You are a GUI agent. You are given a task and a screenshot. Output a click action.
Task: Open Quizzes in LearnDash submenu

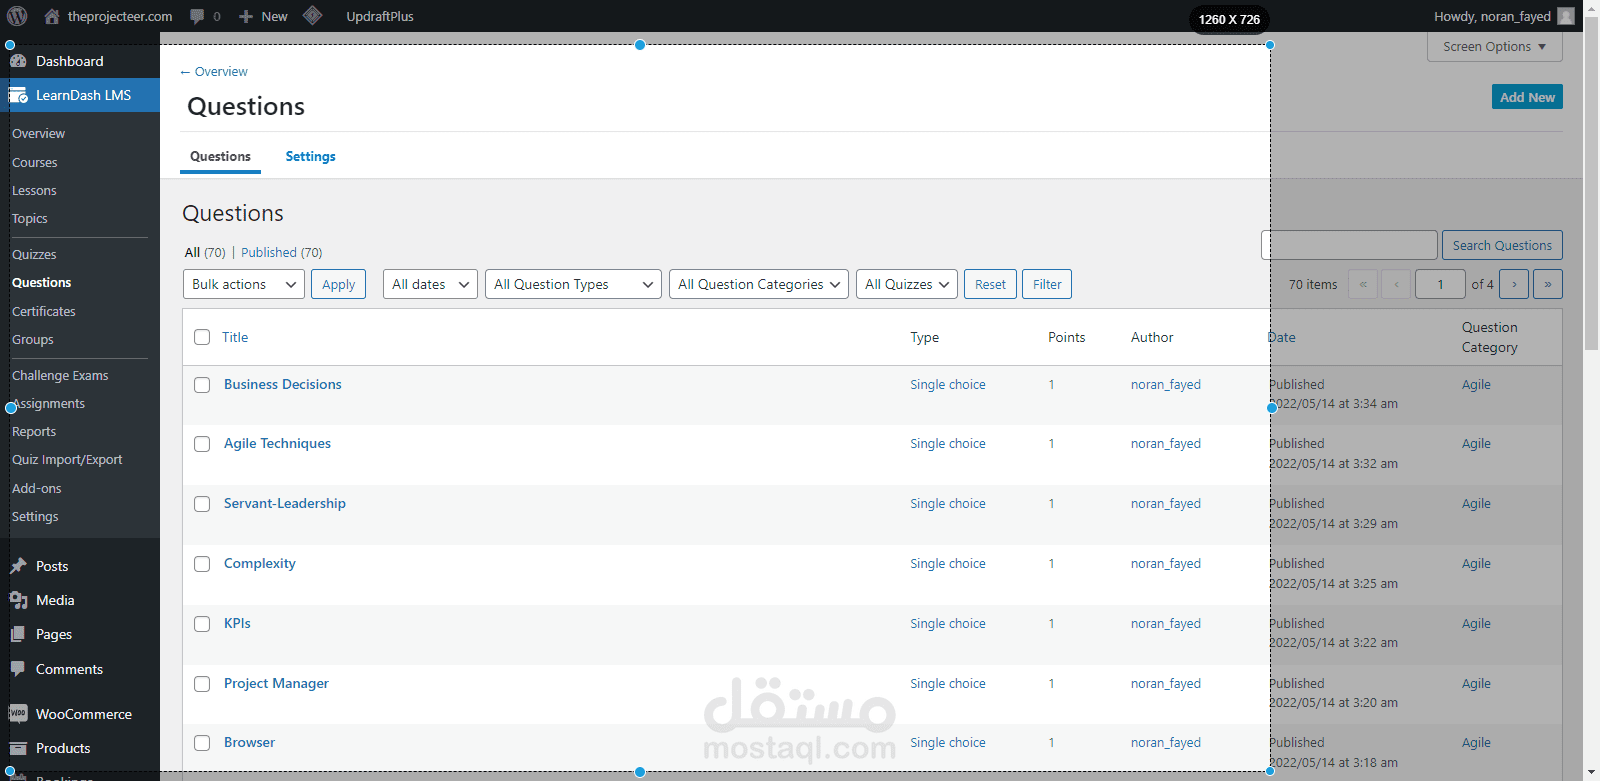34,254
